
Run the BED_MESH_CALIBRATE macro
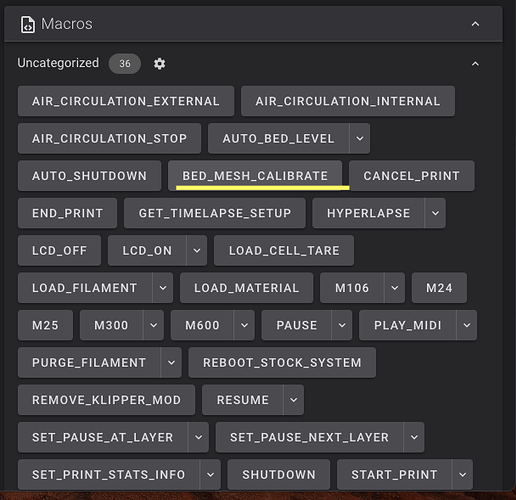(x=255, y=176)
